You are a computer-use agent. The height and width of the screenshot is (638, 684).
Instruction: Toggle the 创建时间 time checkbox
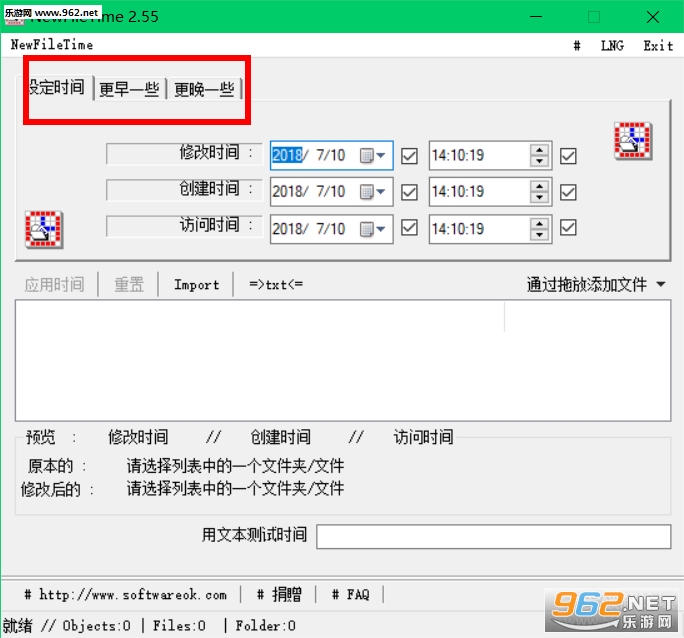tap(568, 192)
